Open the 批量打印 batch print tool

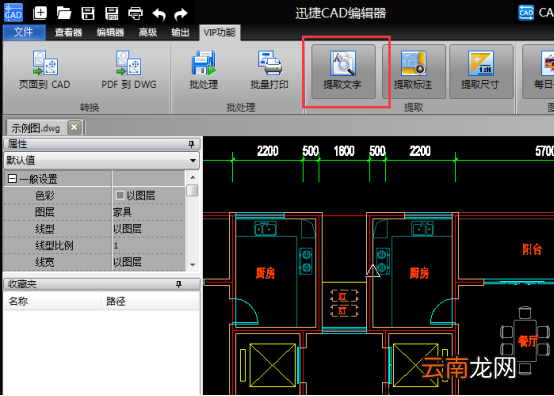(x=269, y=70)
